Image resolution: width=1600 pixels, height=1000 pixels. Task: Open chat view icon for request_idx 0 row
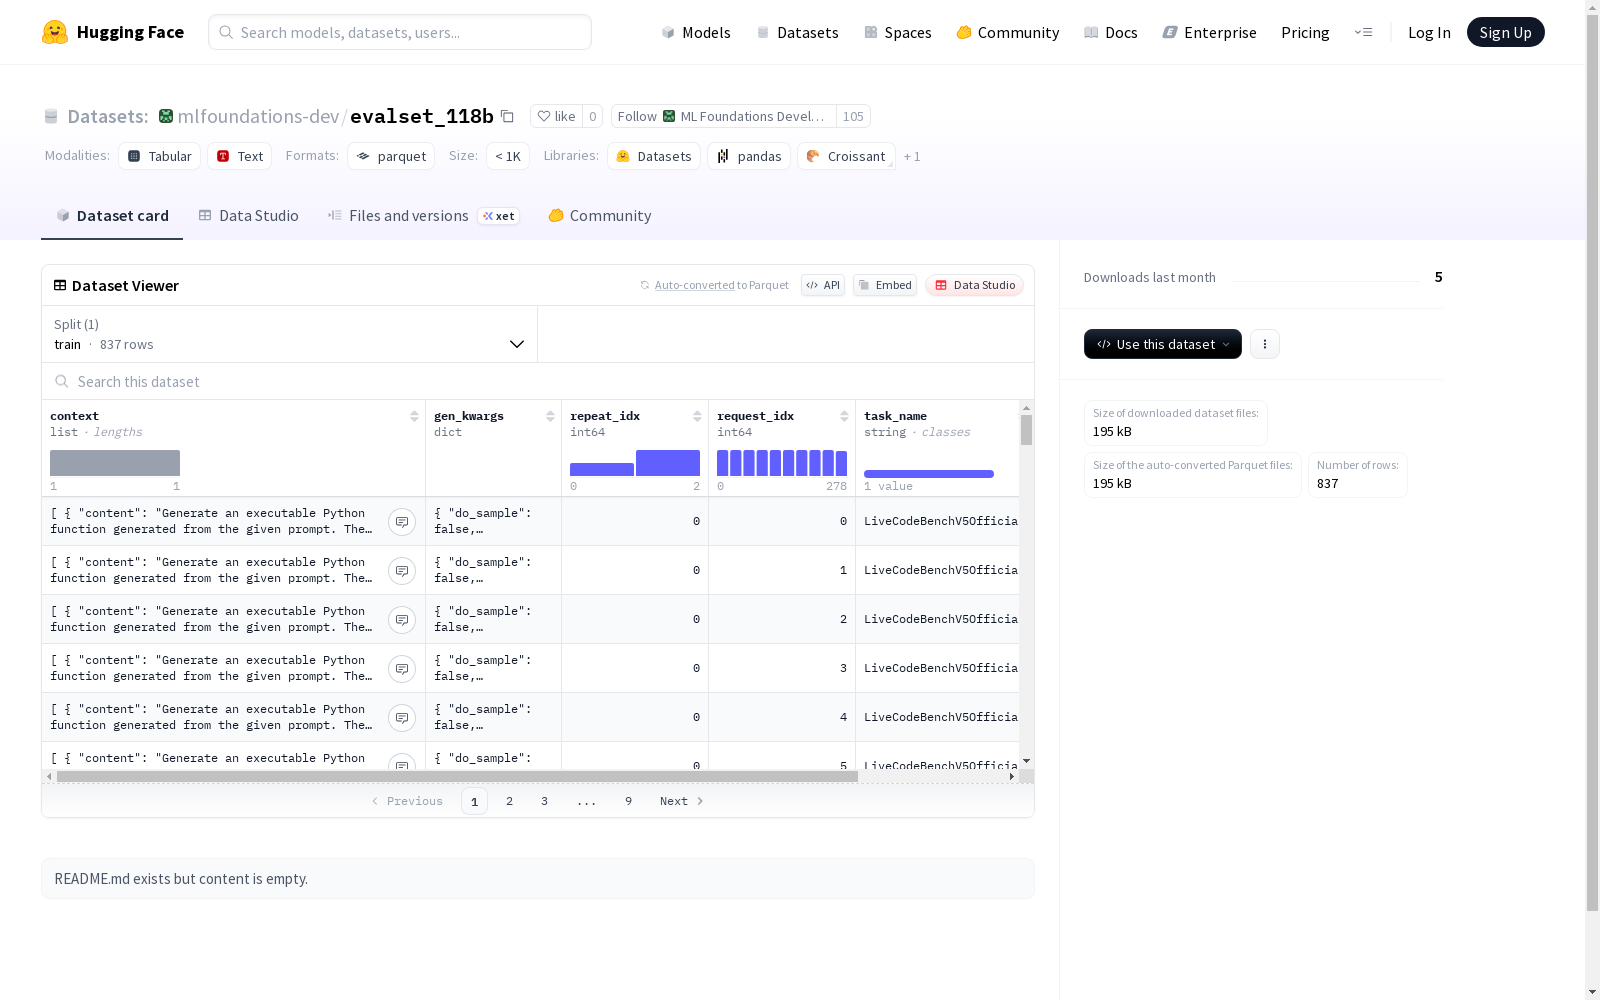[x=402, y=522]
